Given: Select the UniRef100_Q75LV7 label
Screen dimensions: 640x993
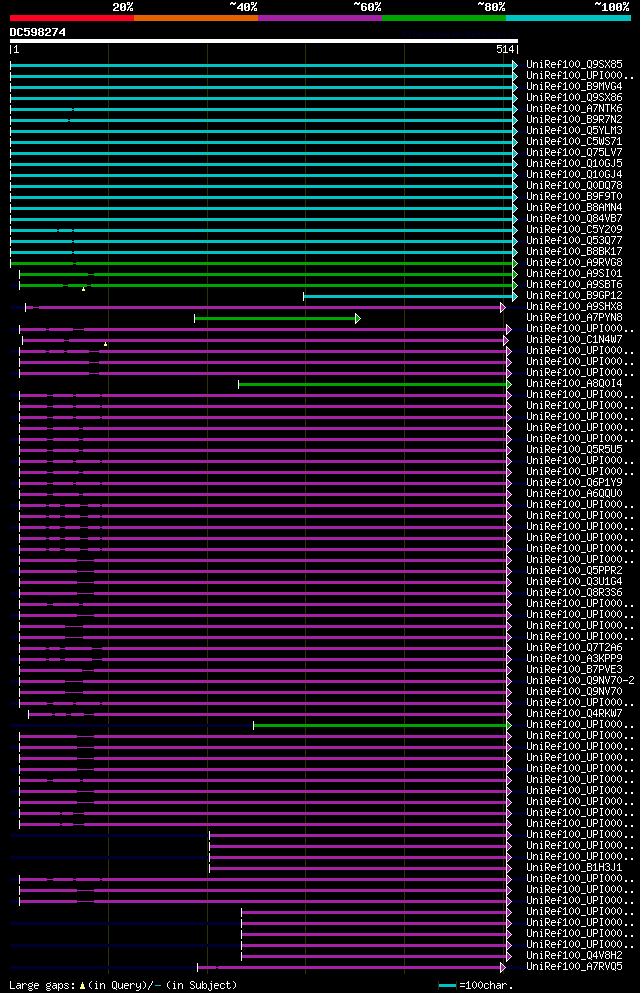Looking at the screenshot, I should click(574, 153).
